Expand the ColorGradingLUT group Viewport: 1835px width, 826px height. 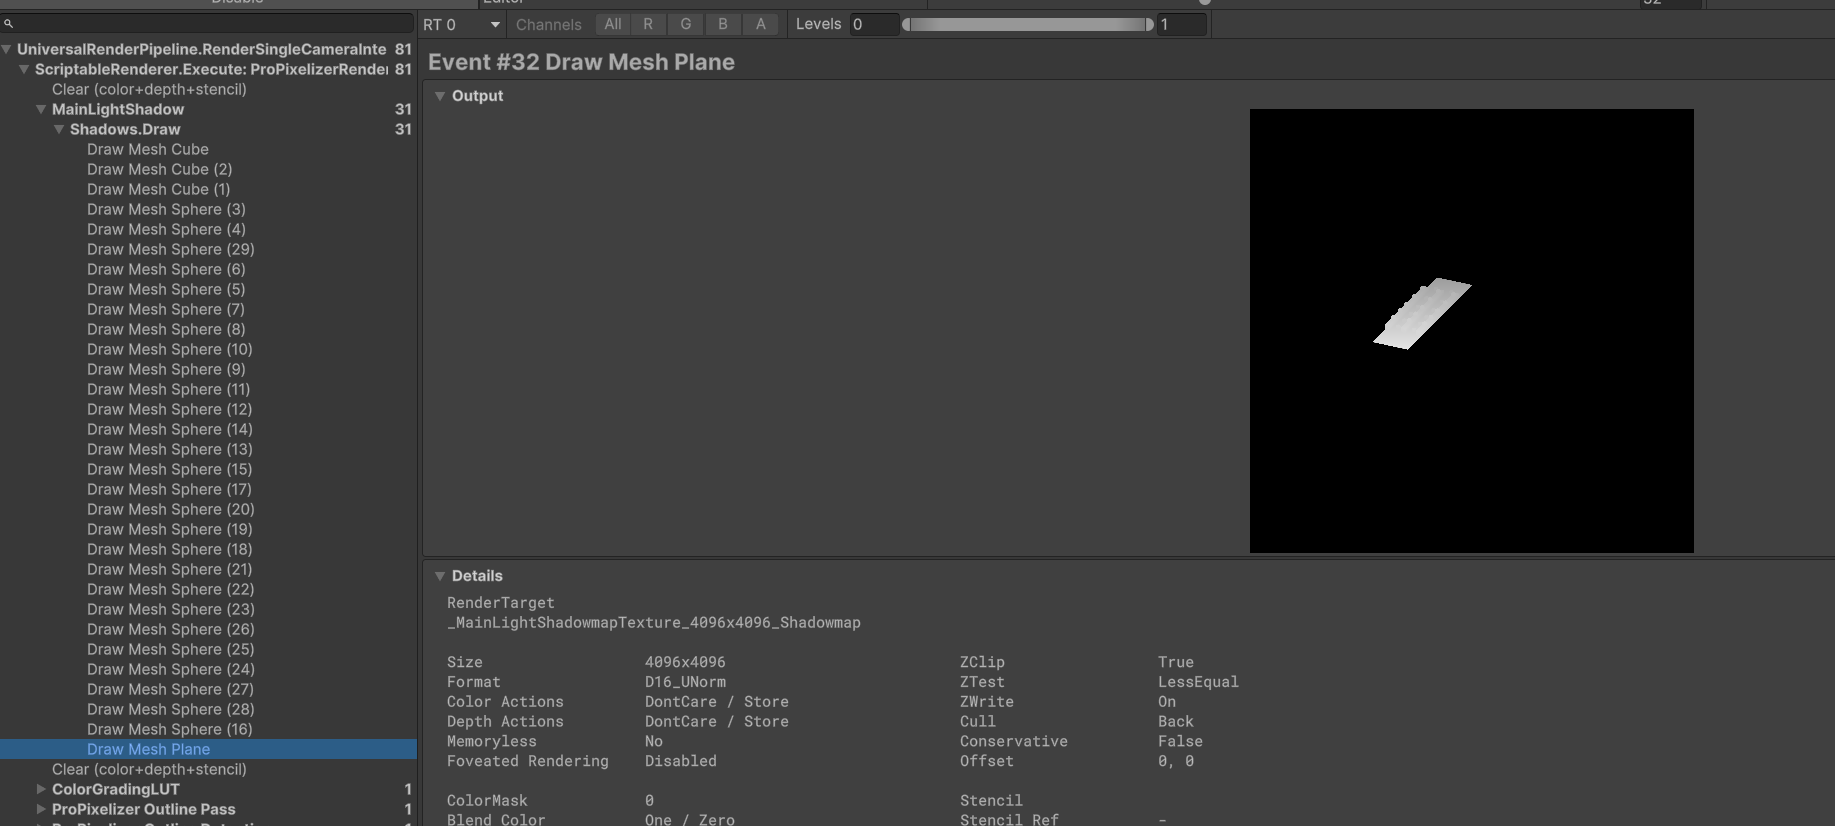coord(41,789)
